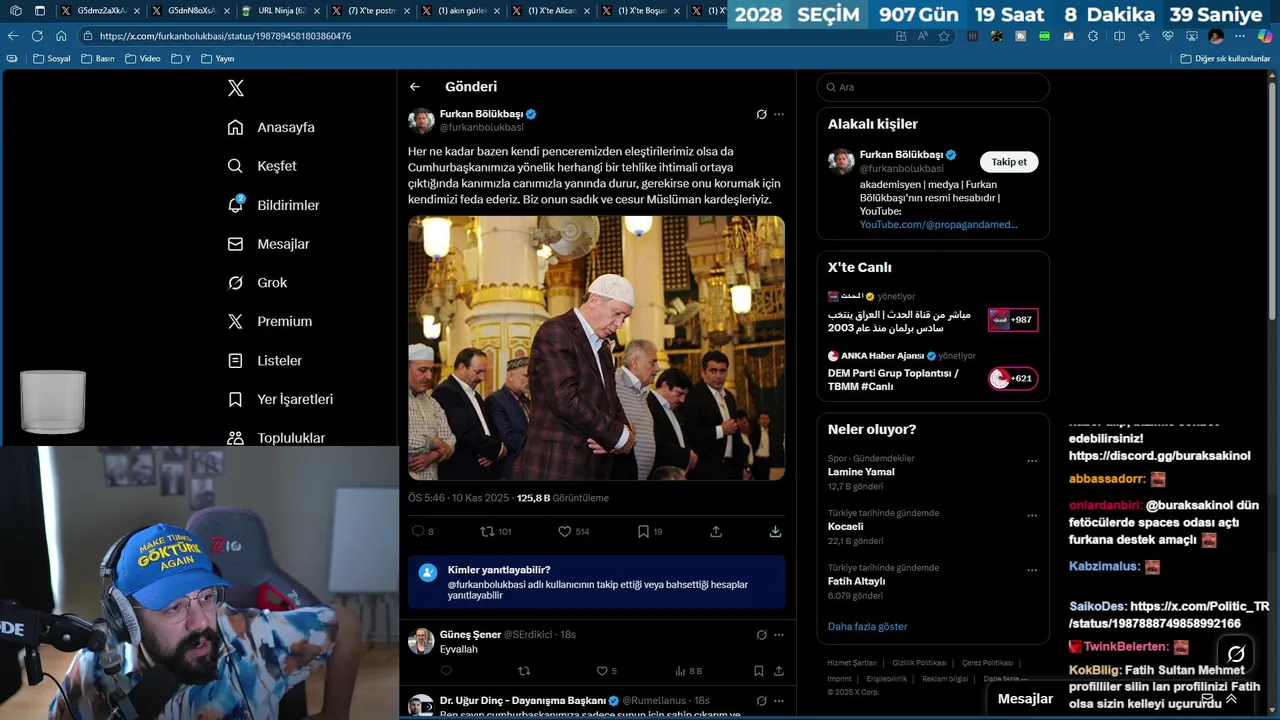Download media using the download arrow icon

775,532
